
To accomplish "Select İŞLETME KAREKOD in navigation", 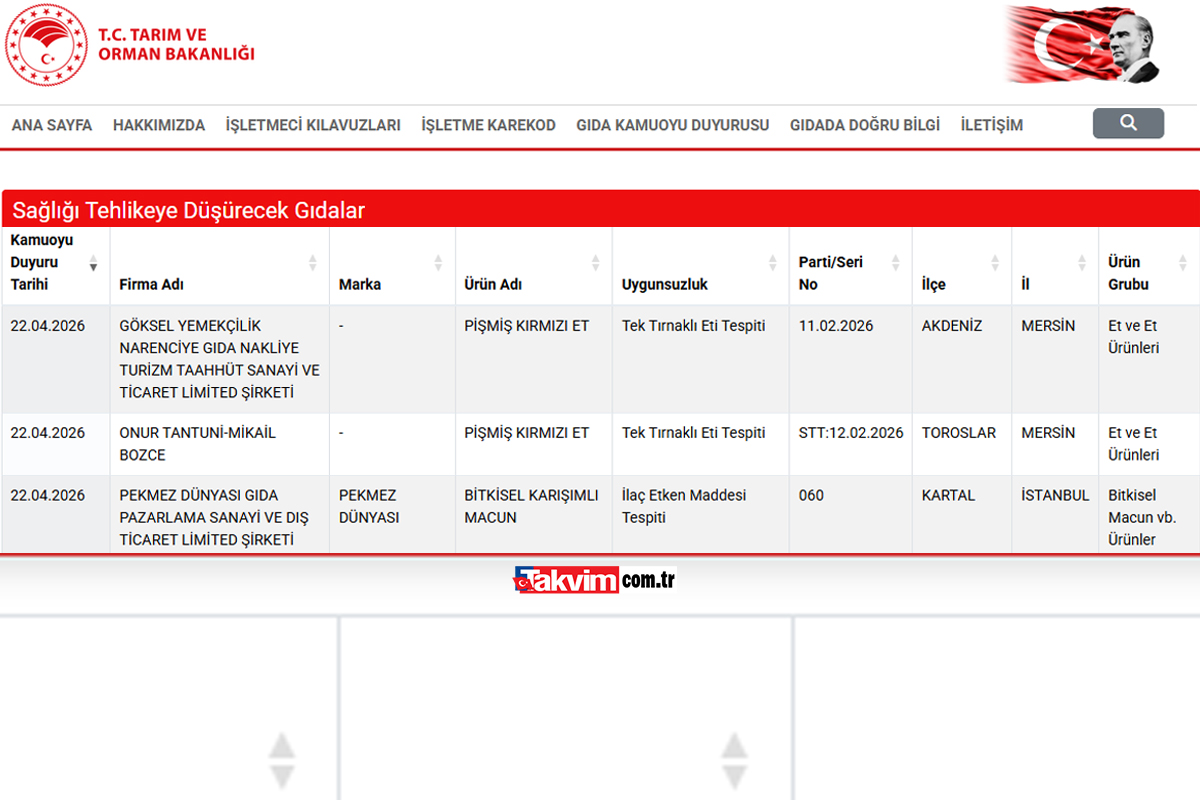I will (488, 125).
